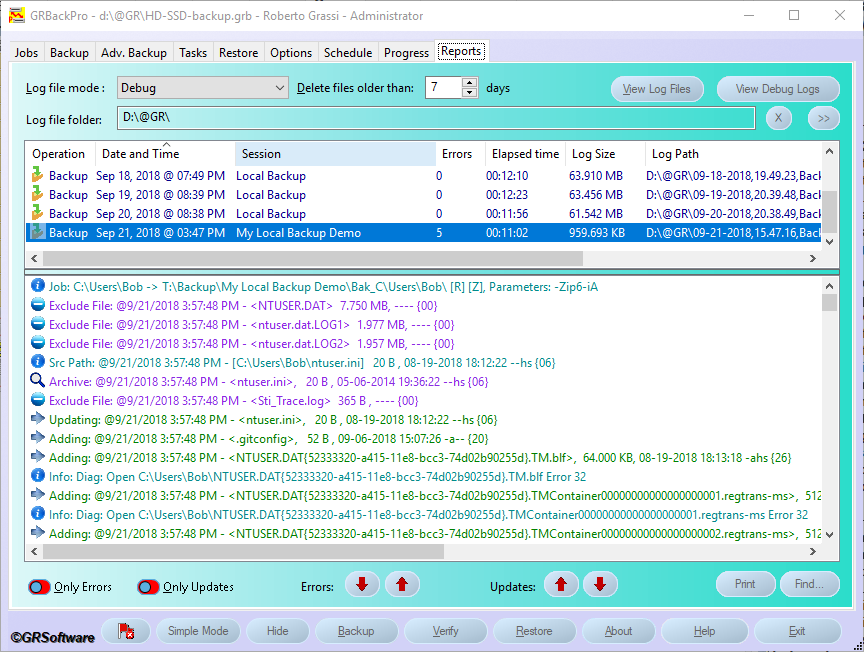Click the GRBackPro title bar app icon
This screenshot has width=864, height=652.
pos(17,15)
